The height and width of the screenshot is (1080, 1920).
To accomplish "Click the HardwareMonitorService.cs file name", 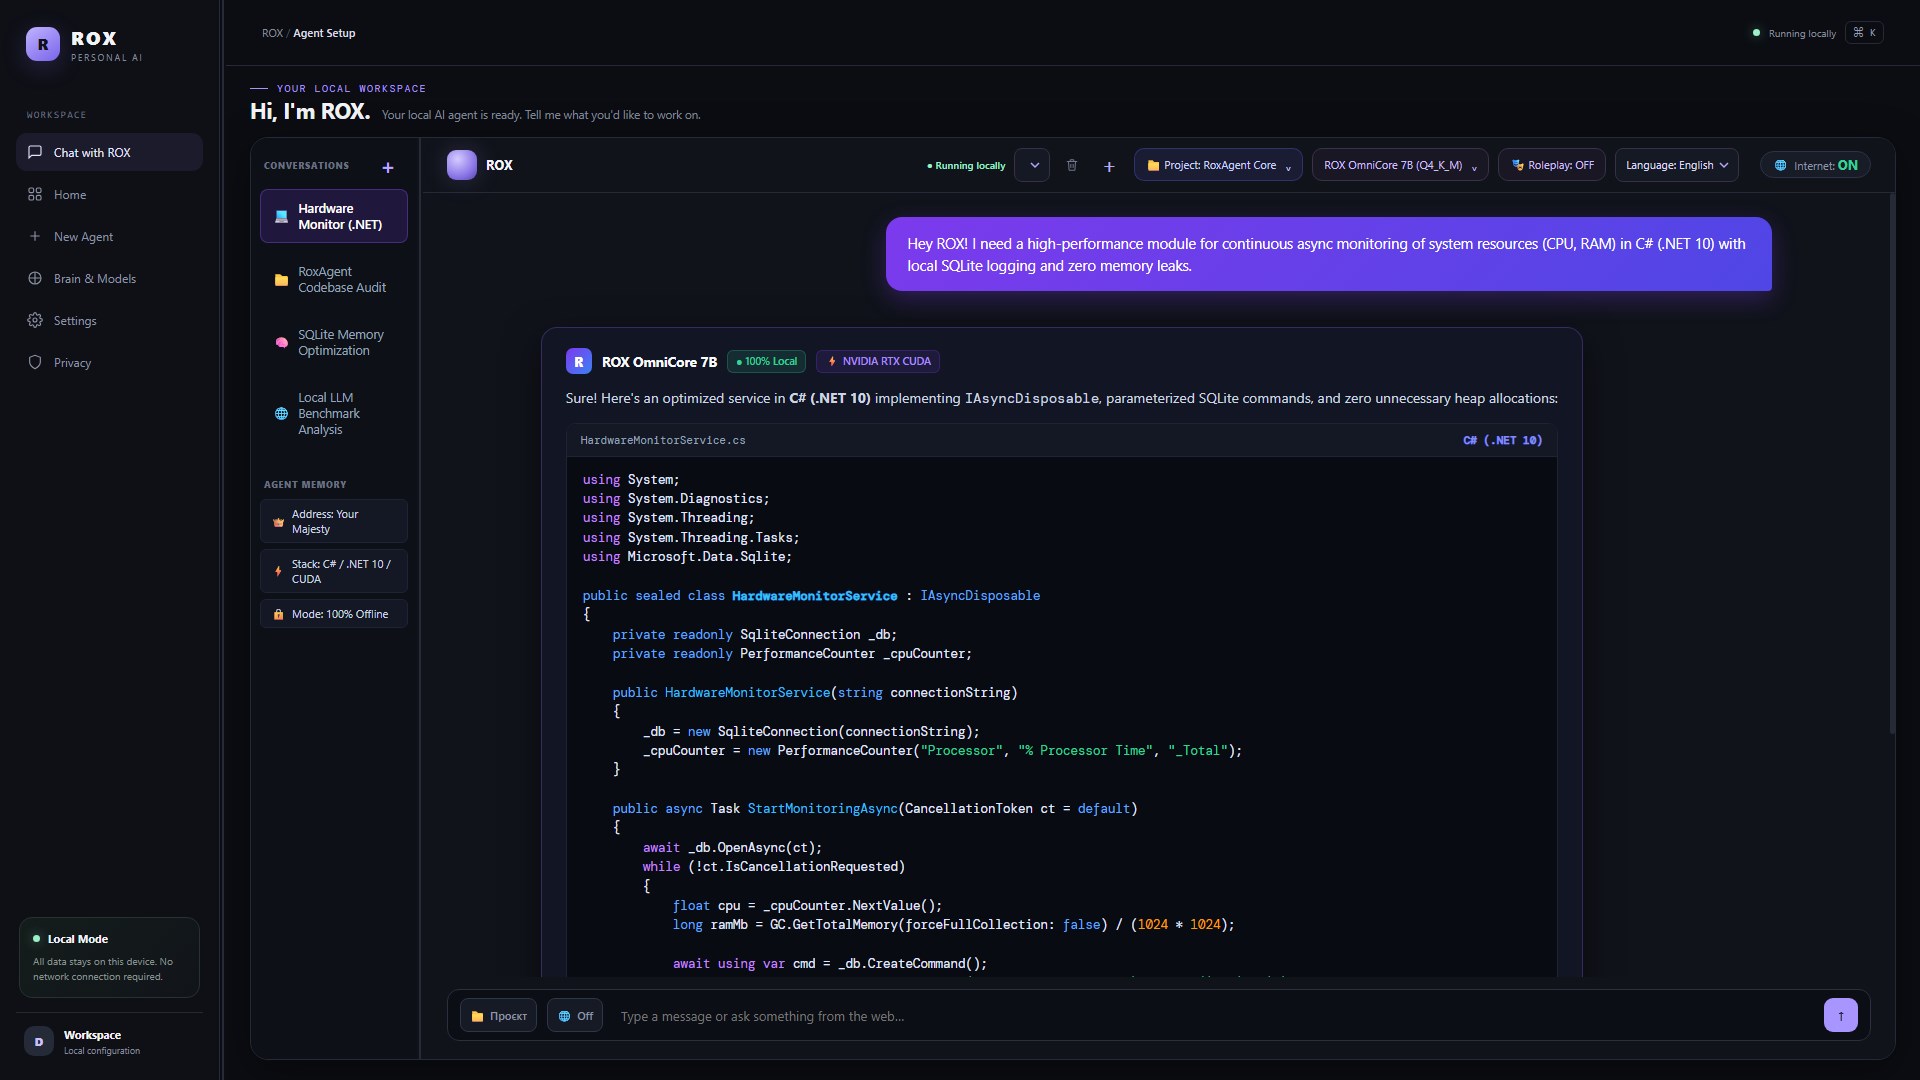I will pyautogui.click(x=663, y=441).
